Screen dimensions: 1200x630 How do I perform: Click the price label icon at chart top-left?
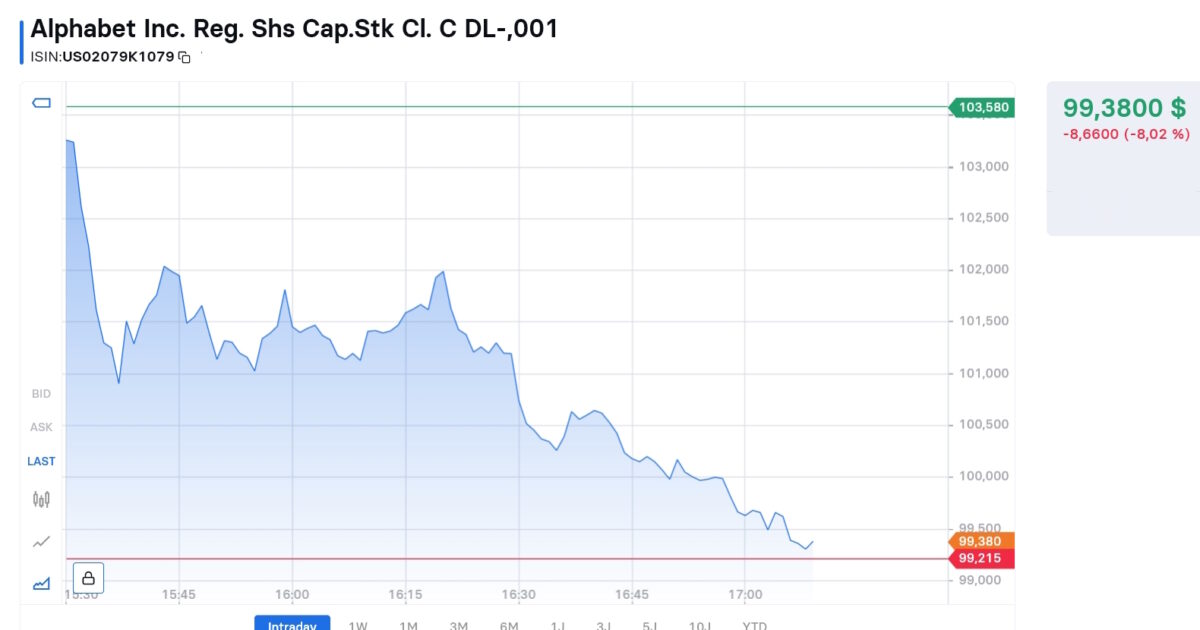(x=42, y=103)
